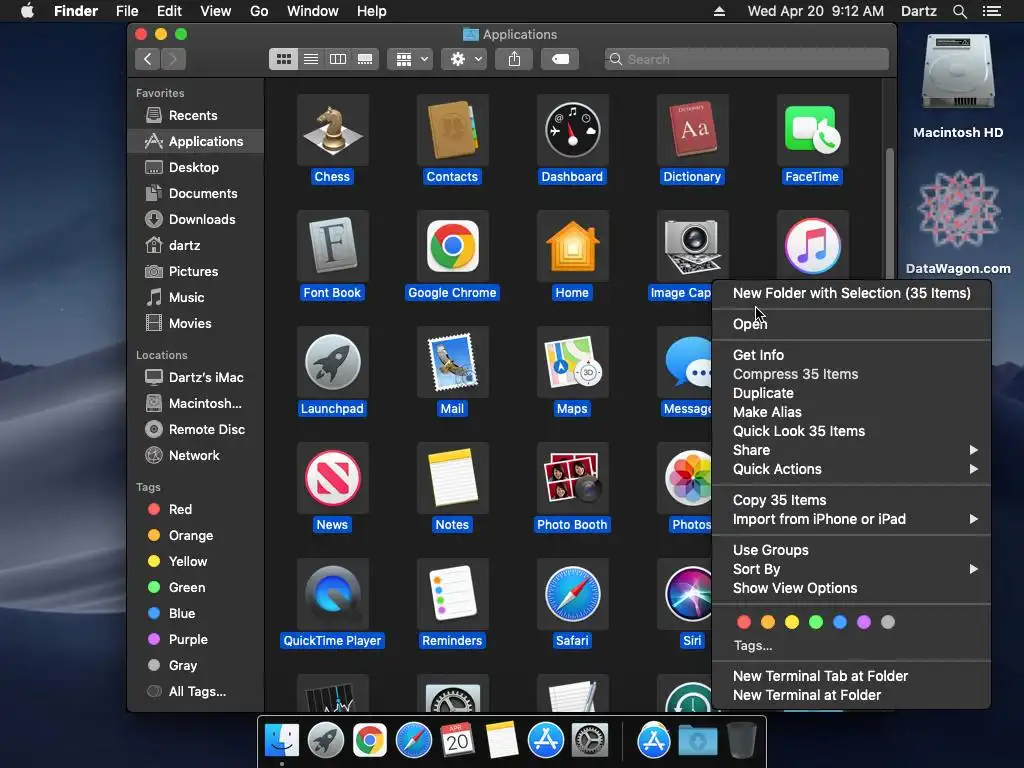Open the Apple menu
Image resolution: width=1024 pixels, height=768 pixels.
[27, 11]
